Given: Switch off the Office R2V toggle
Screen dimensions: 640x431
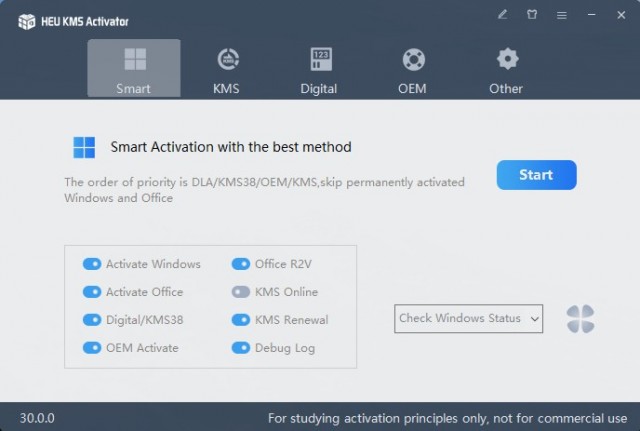Looking at the screenshot, I should tap(241, 264).
